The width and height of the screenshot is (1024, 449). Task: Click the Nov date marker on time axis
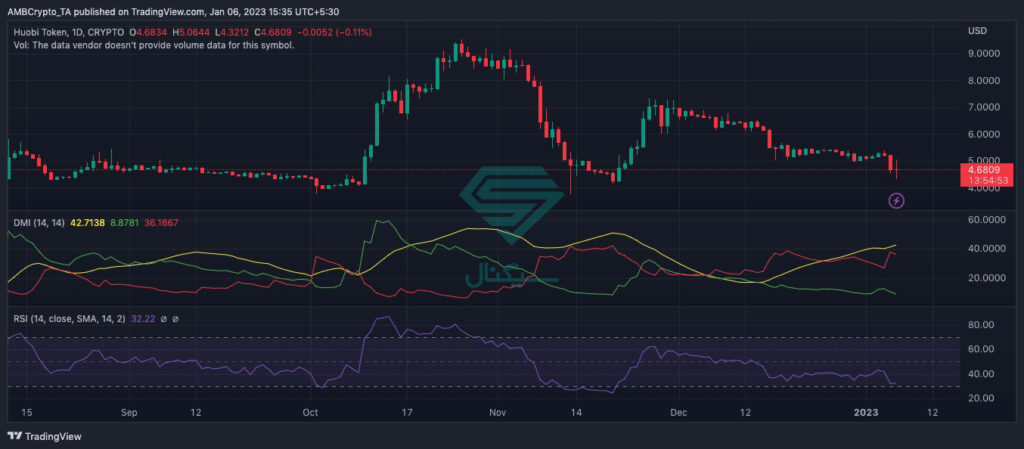pos(498,412)
